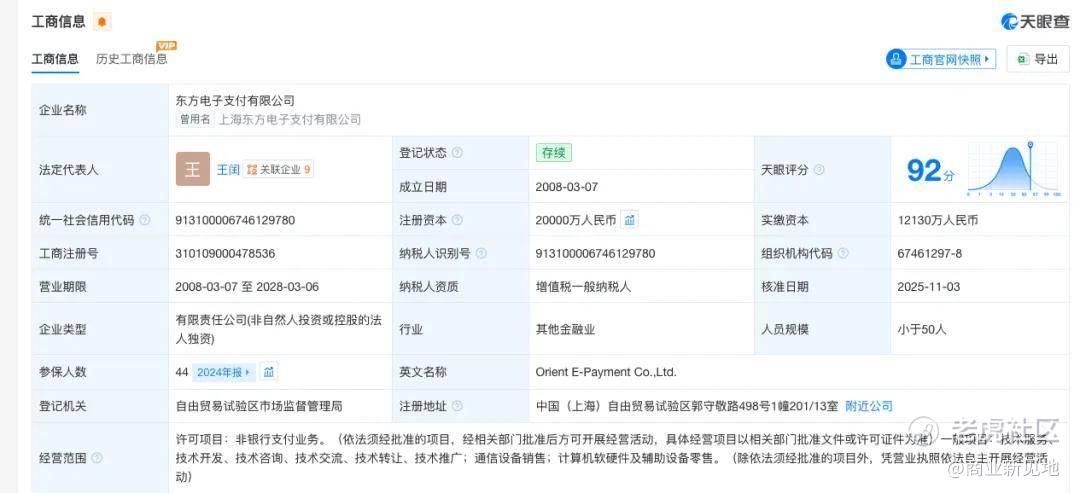Switch to the 工商信息 tab
The image size is (1080, 493).
[x=55, y=59]
